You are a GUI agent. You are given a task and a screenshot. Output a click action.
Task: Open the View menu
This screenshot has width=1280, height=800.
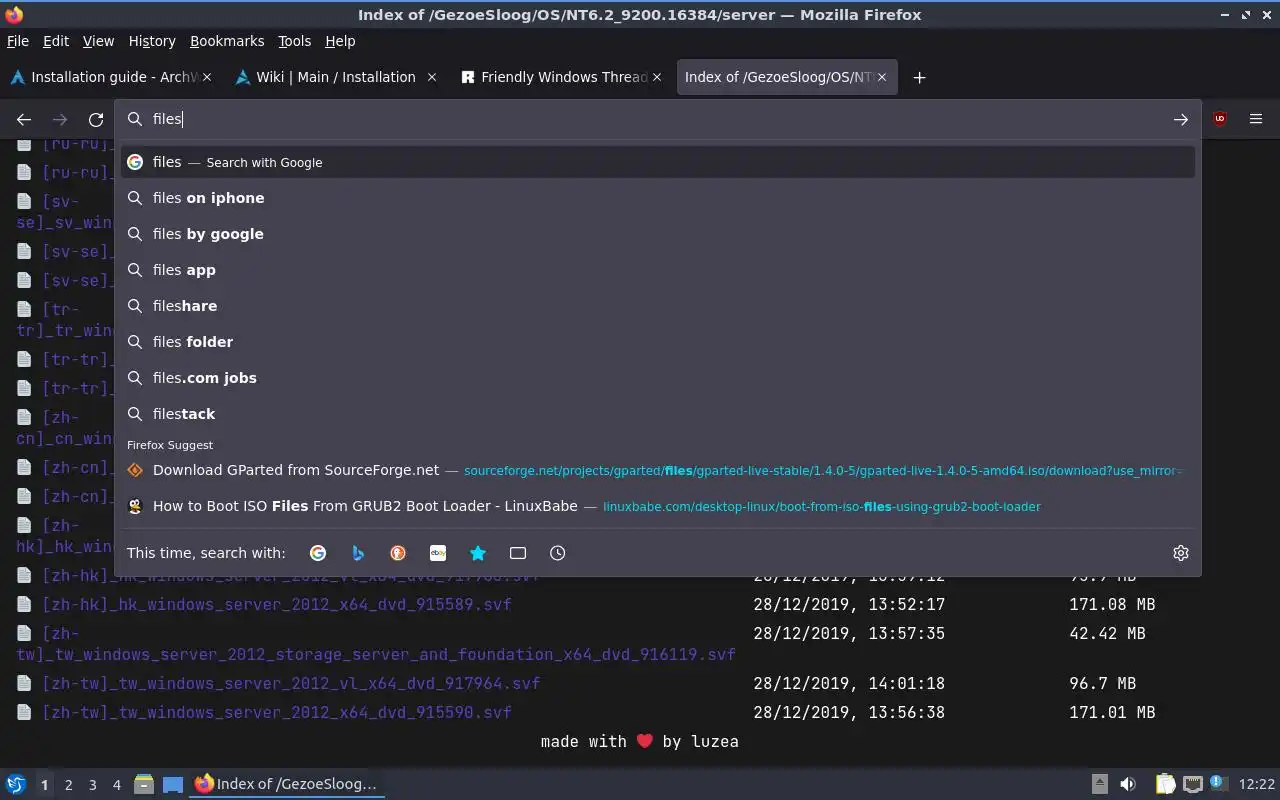coord(98,41)
